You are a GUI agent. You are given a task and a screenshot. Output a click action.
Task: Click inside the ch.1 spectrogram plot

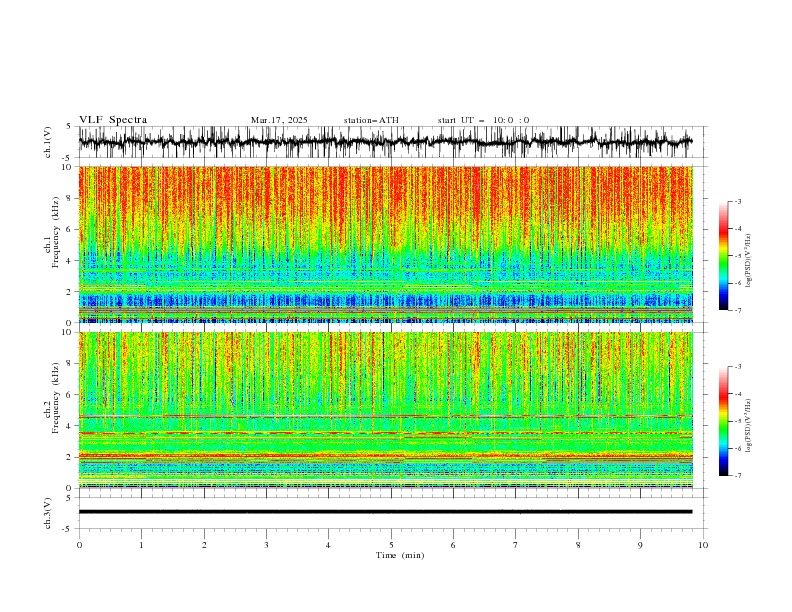click(385, 244)
